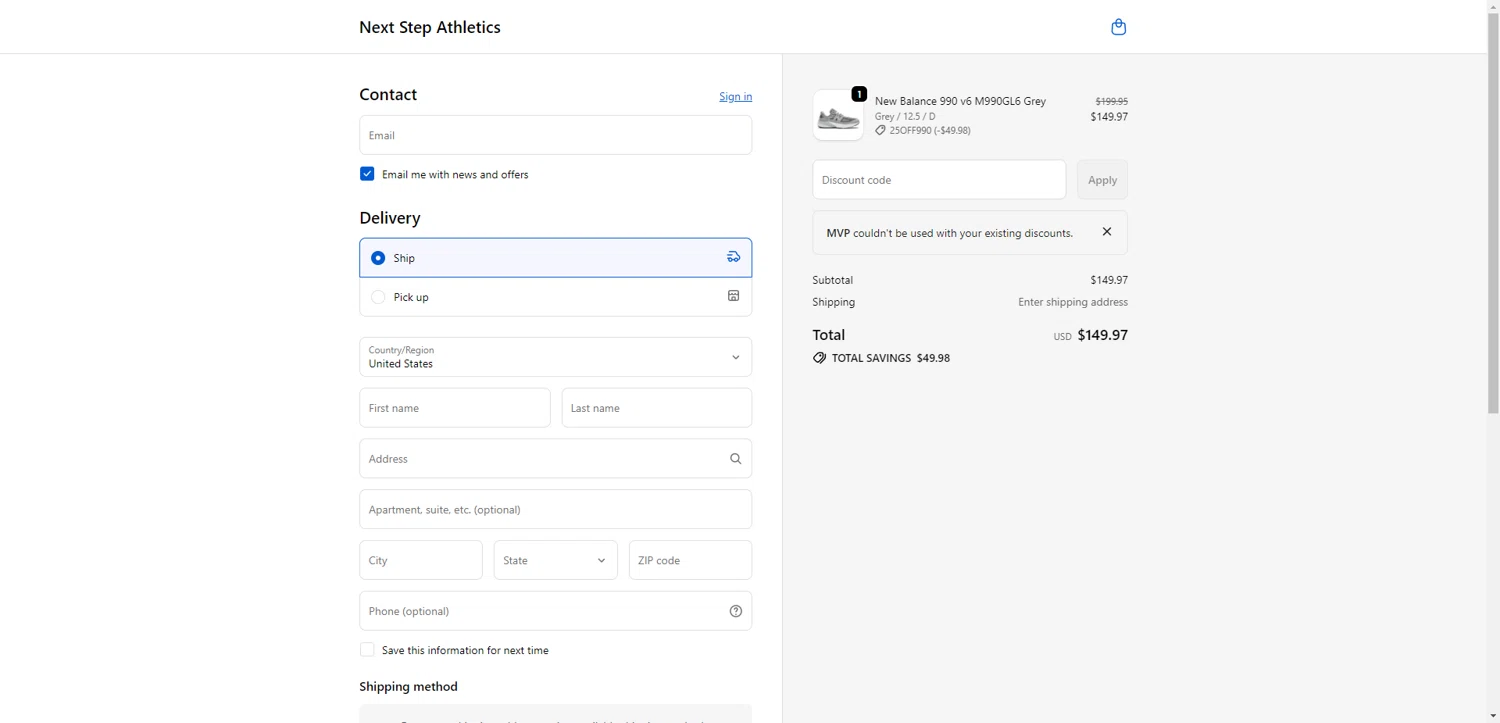Viewport: 1500px width, 723px height.
Task: Focus the City field
Action: [421, 560]
